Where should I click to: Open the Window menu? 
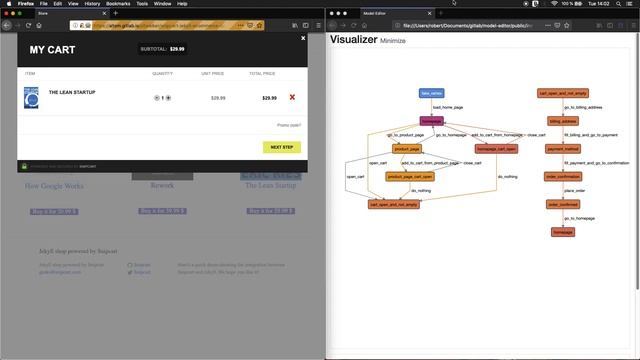coord(162,3)
